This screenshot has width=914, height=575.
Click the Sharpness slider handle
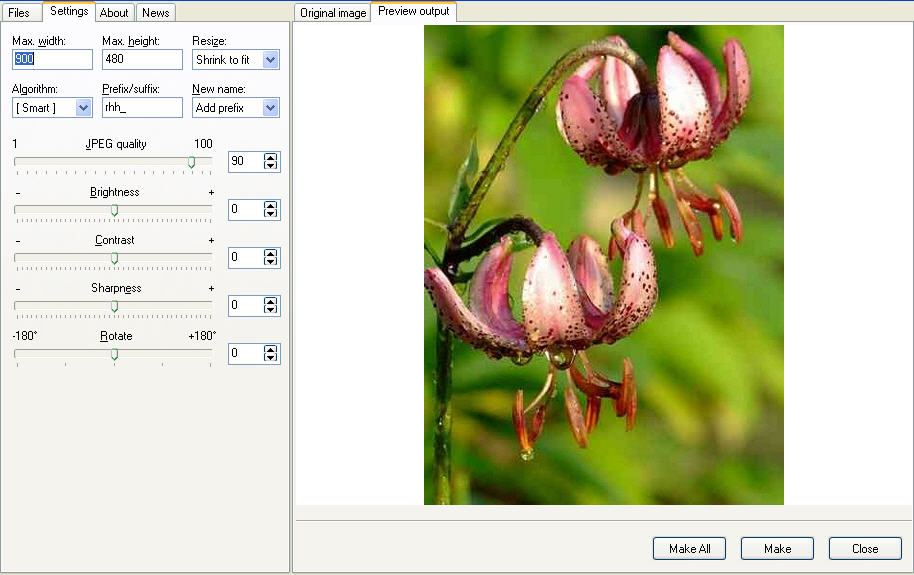click(115, 306)
